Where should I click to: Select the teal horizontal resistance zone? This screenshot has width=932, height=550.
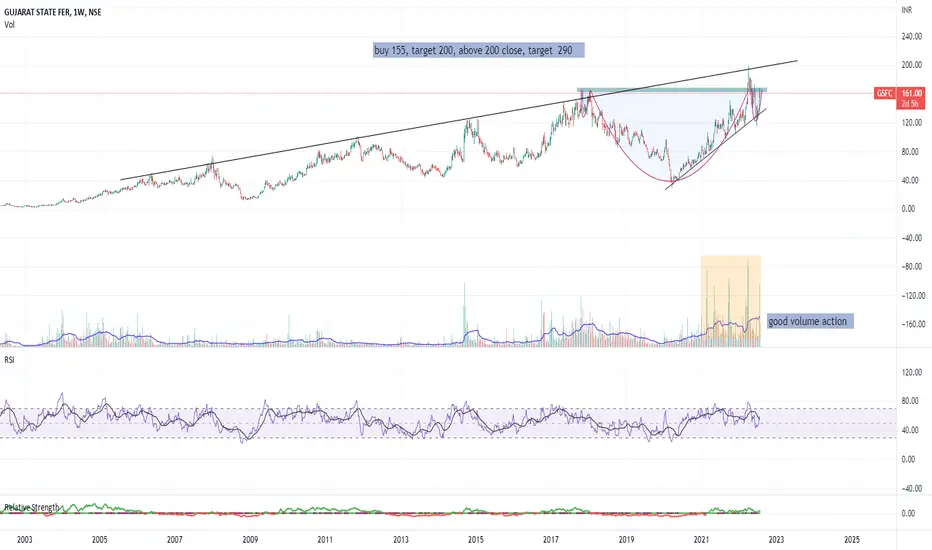click(x=672, y=90)
